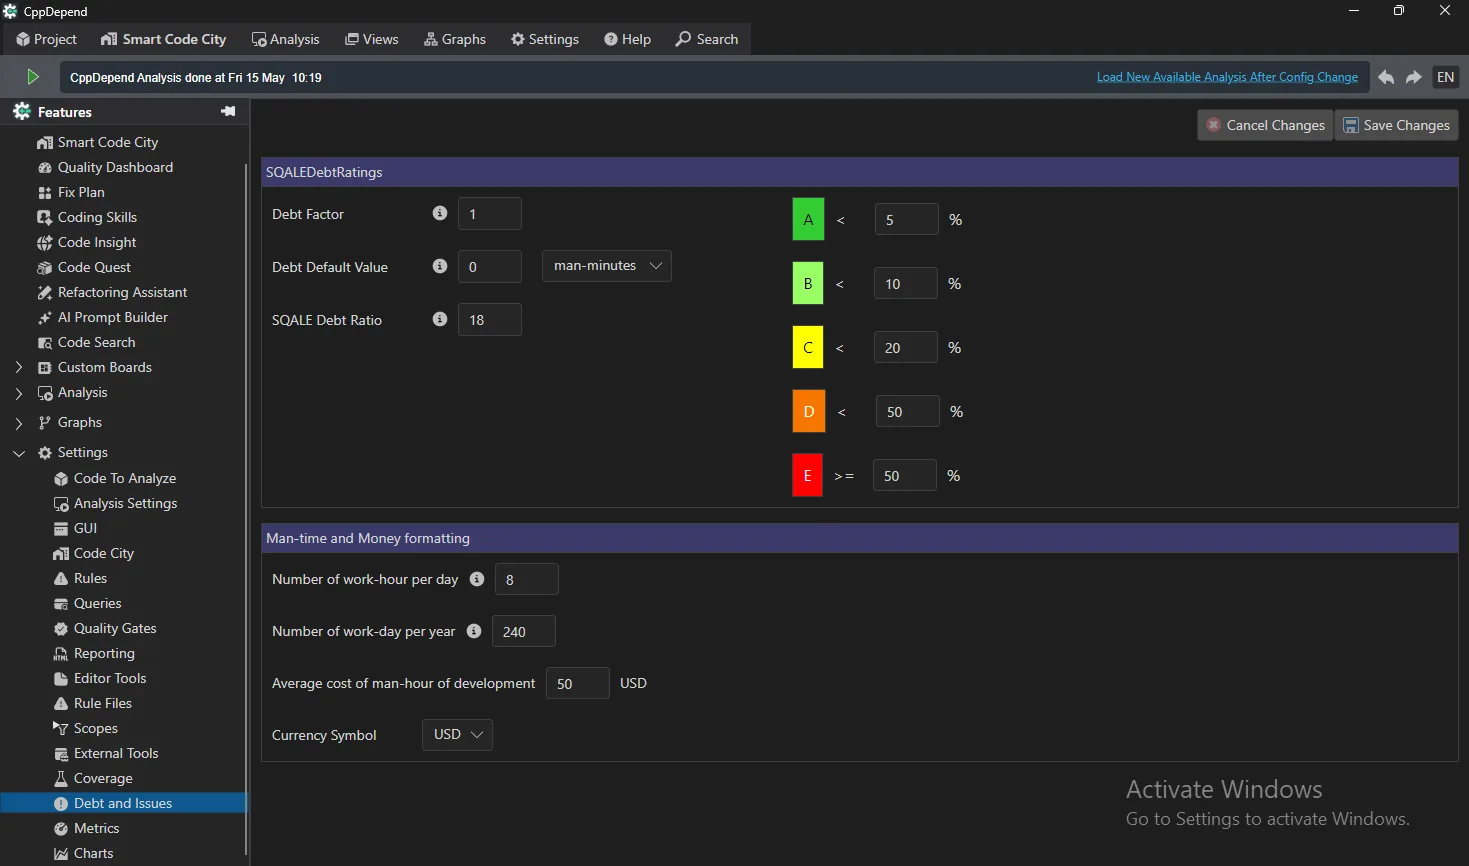
Task: Click the navigate back arrow icon
Action: coord(1386,77)
